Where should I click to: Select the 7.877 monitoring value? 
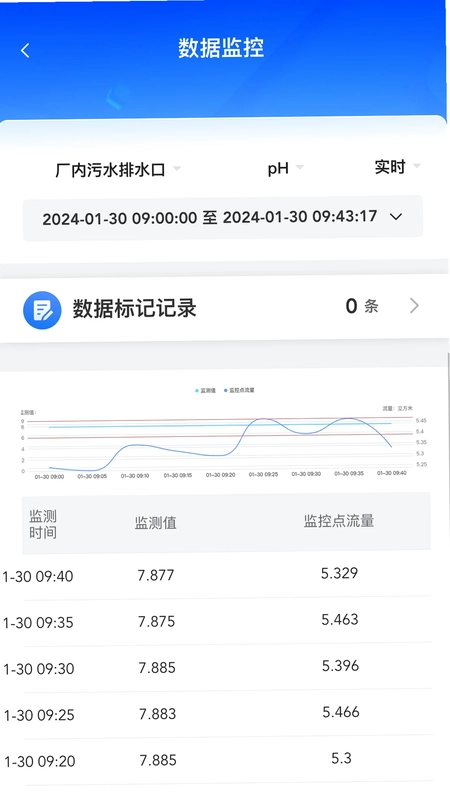156,575
